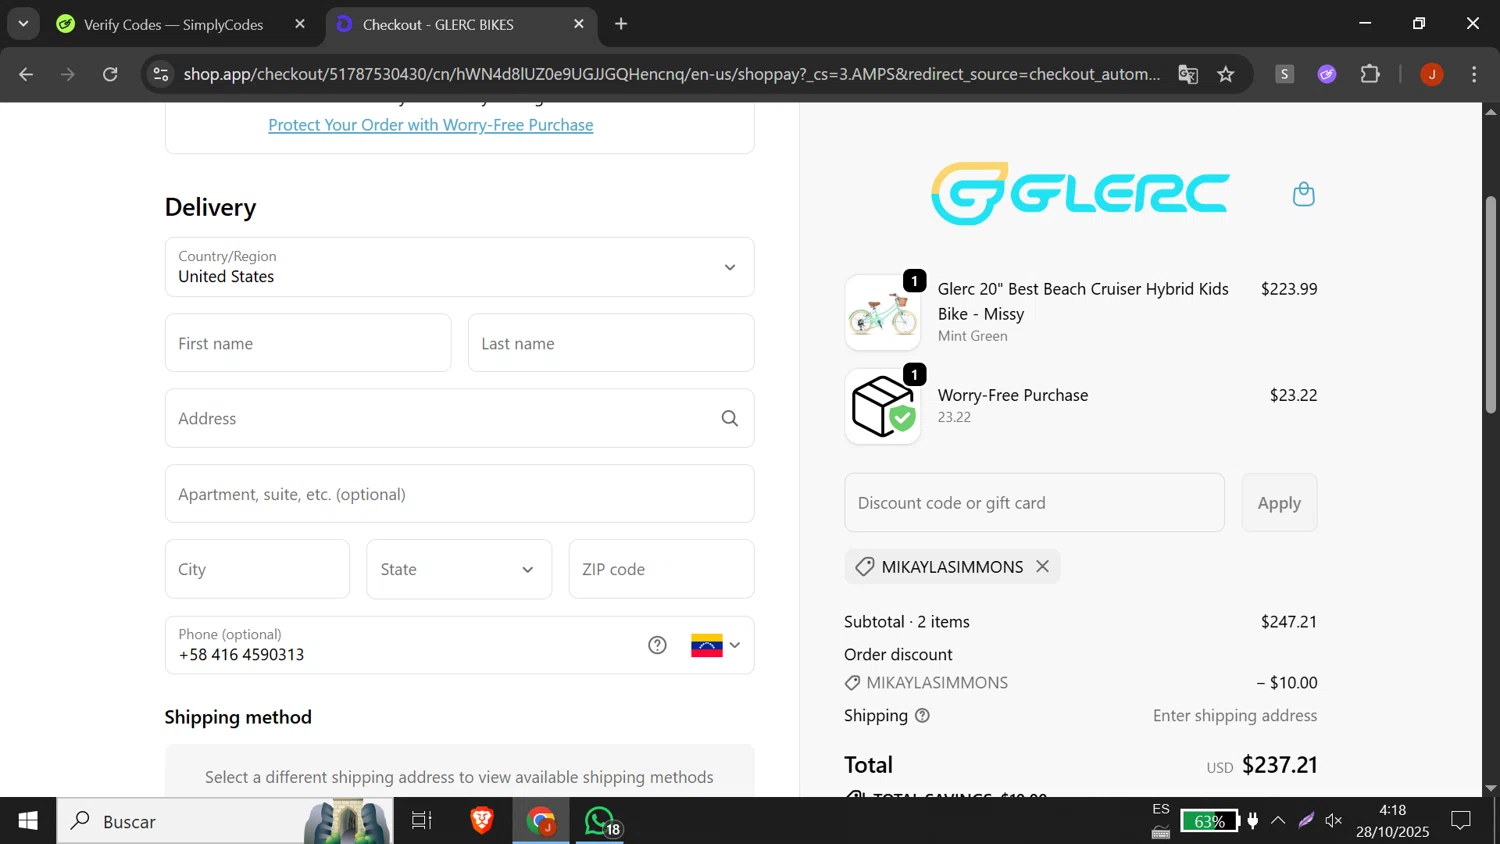This screenshot has height=844, width=1500.
Task: Click the ES language indicator
Action: (x=1160, y=809)
